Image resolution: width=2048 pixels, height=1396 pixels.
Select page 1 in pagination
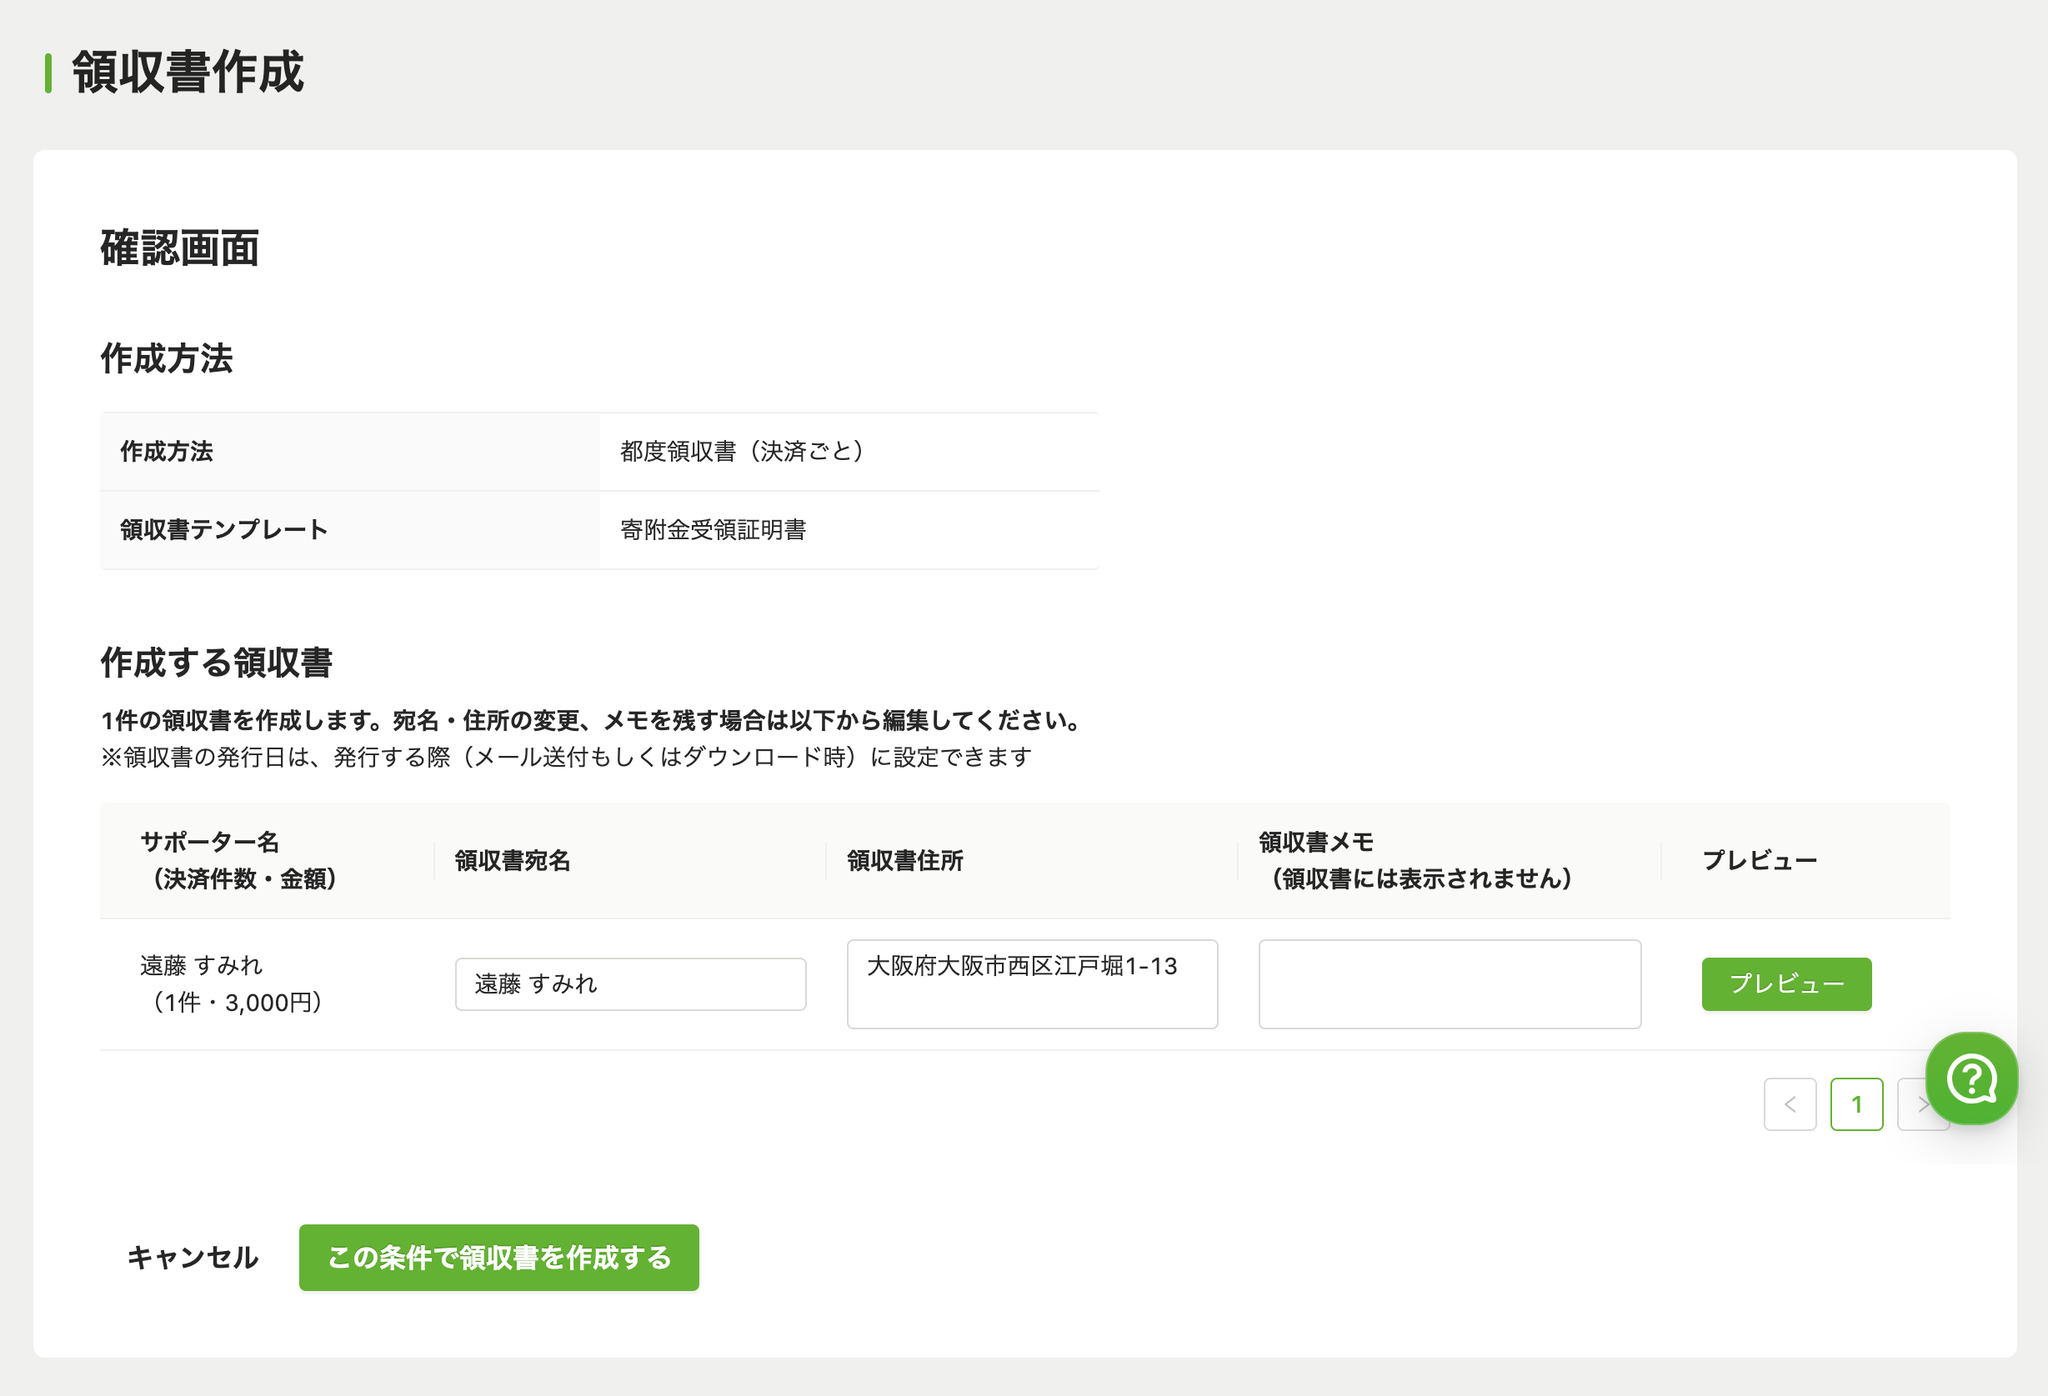click(1856, 1104)
